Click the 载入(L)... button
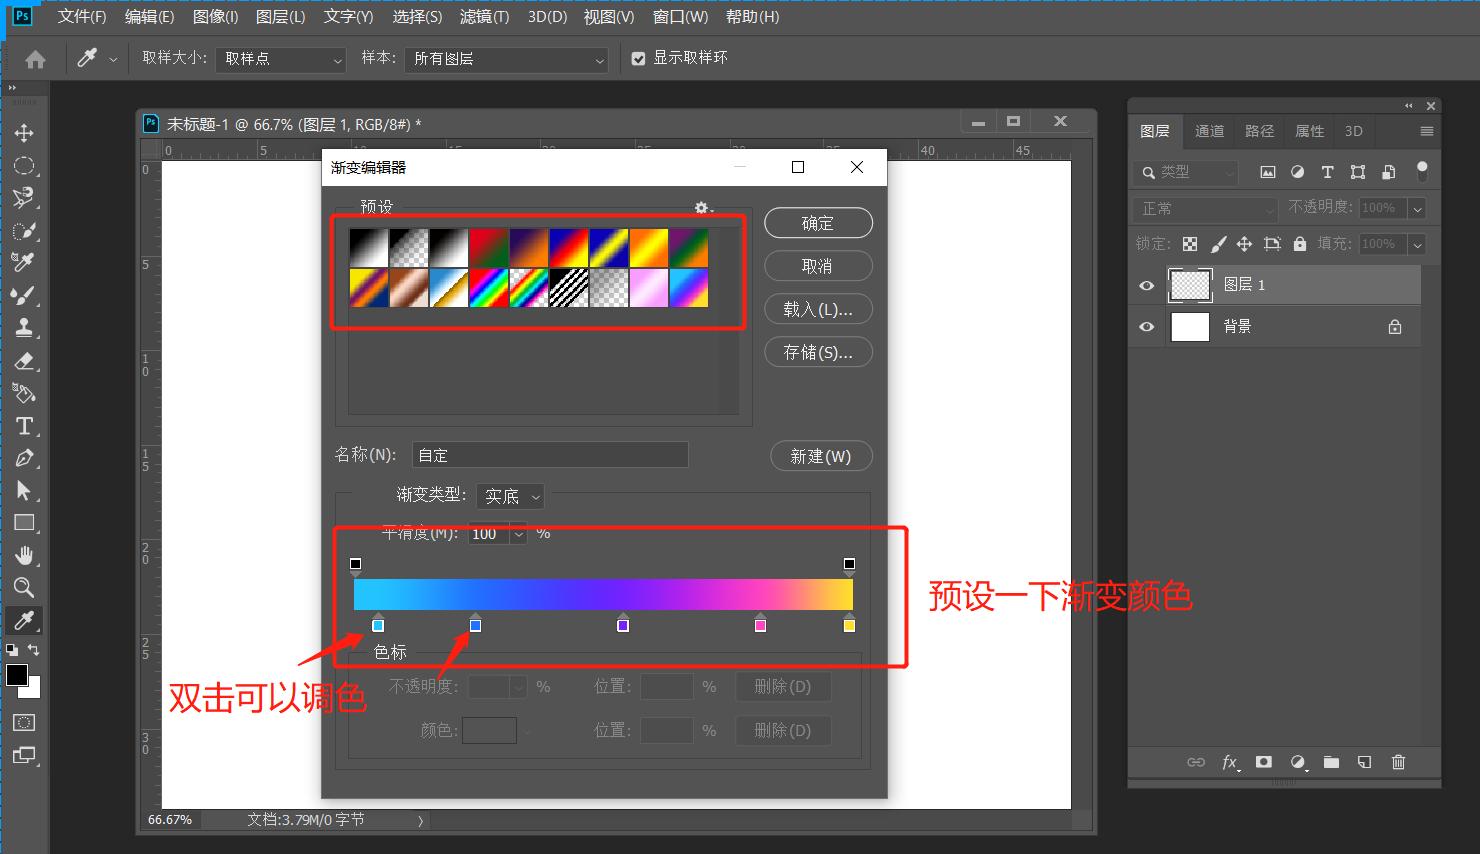Screen dimensions: 1480x854 [818, 309]
